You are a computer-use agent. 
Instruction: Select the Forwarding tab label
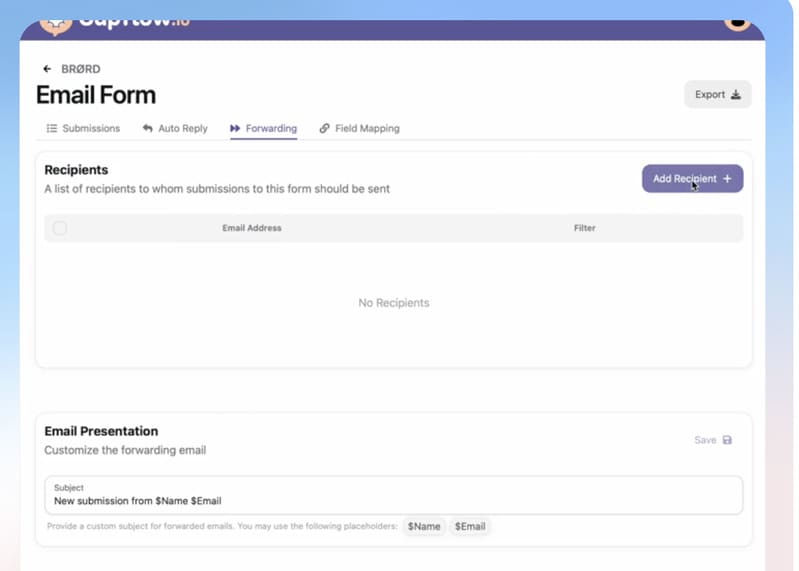pos(271,129)
